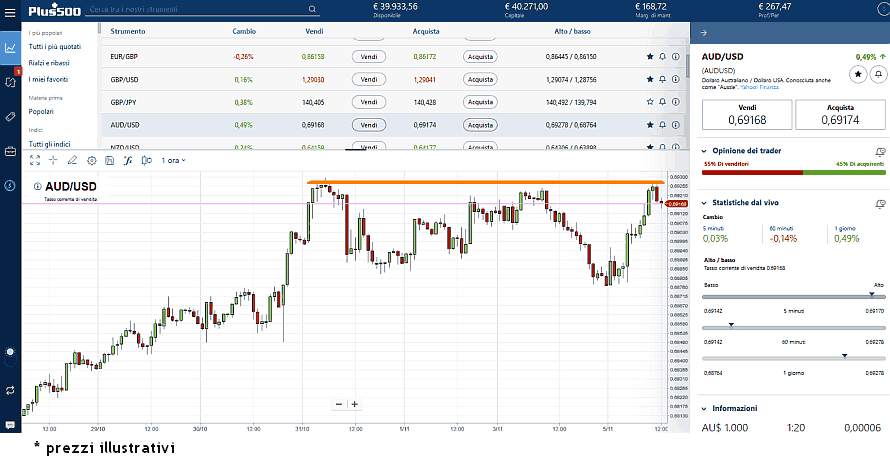Toggle the AUD/USD favorite star in side panel

857,74
